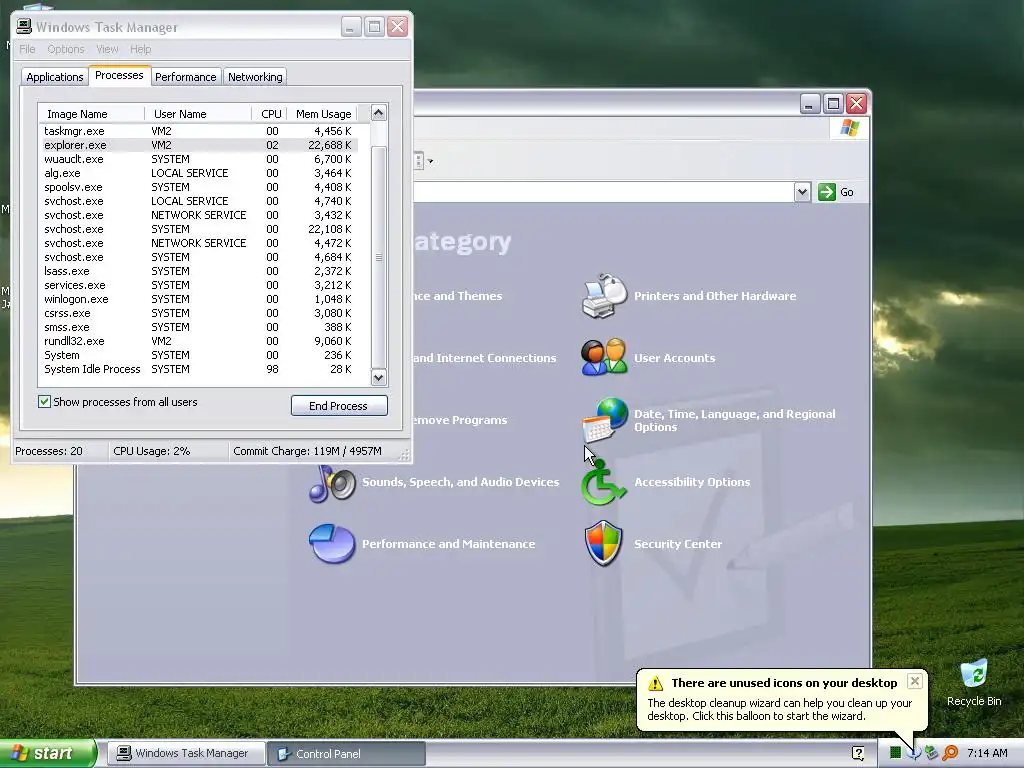Click the help question mark taskbar icon

coord(858,753)
